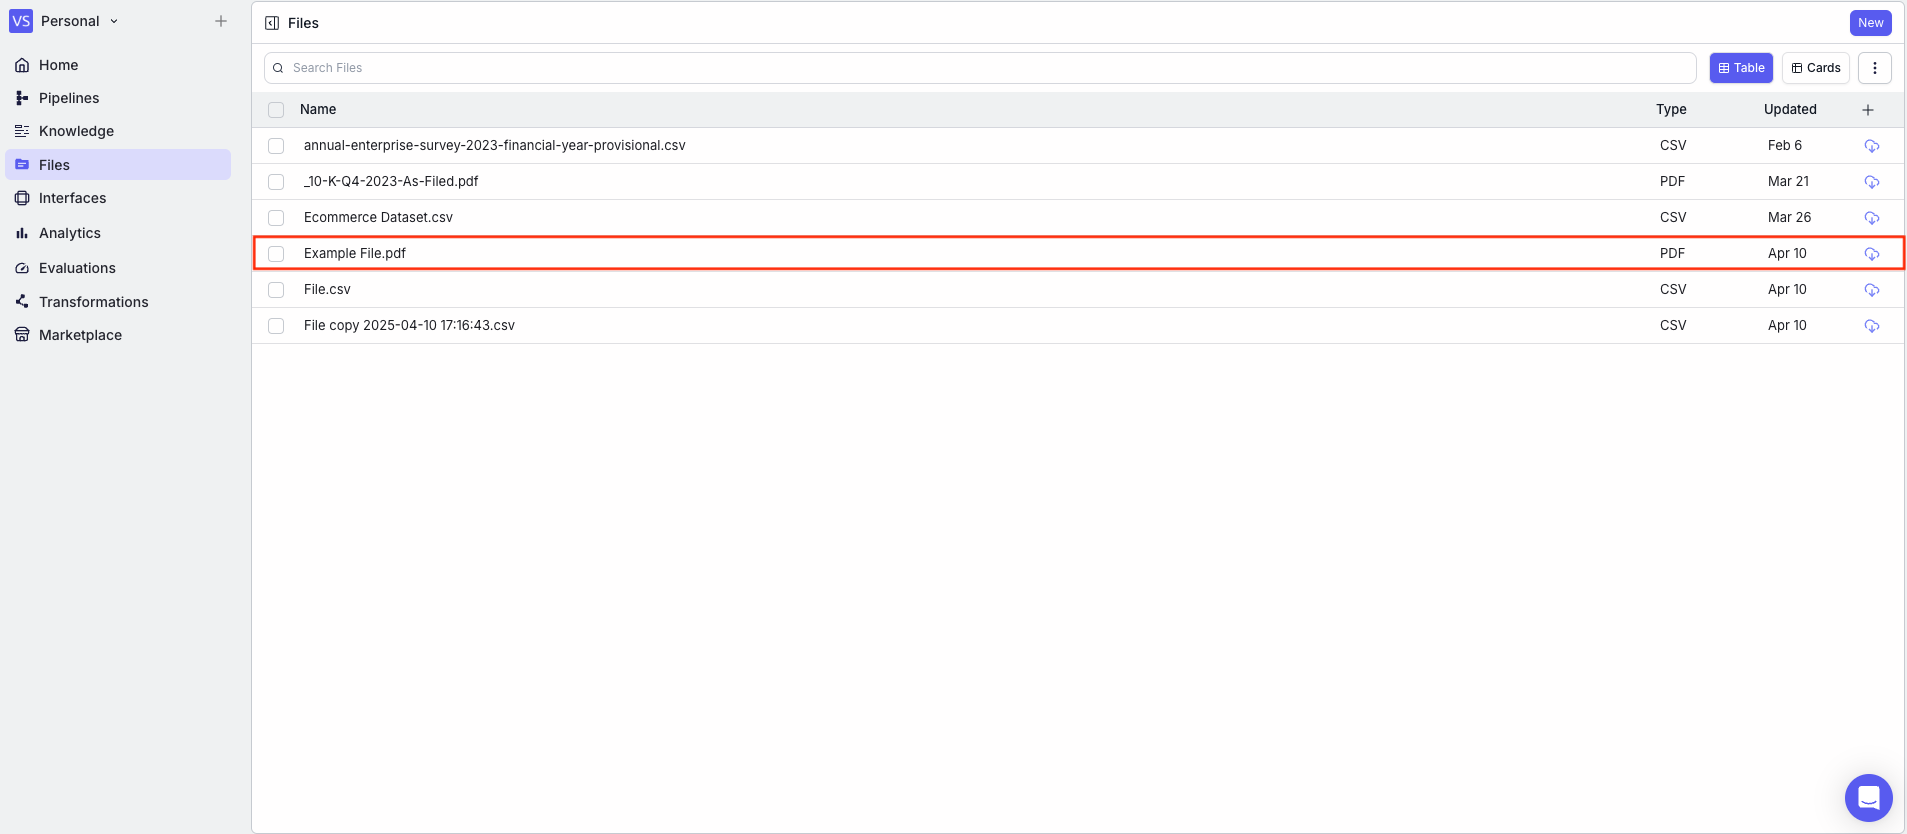Click the New button
Screen dimensions: 1907x834
point(1870,23)
